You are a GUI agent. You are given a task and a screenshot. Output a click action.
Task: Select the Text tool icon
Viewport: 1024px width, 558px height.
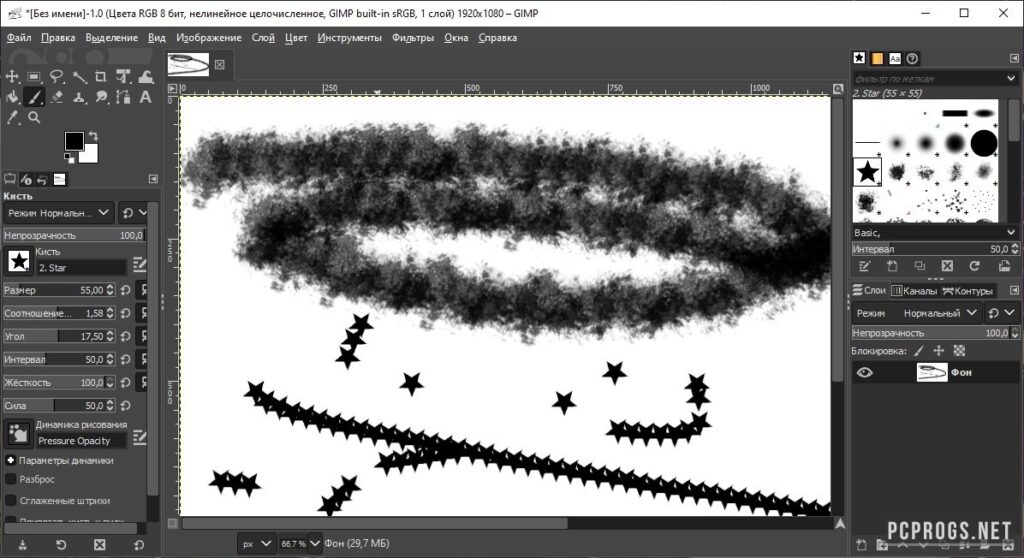(145, 97)
